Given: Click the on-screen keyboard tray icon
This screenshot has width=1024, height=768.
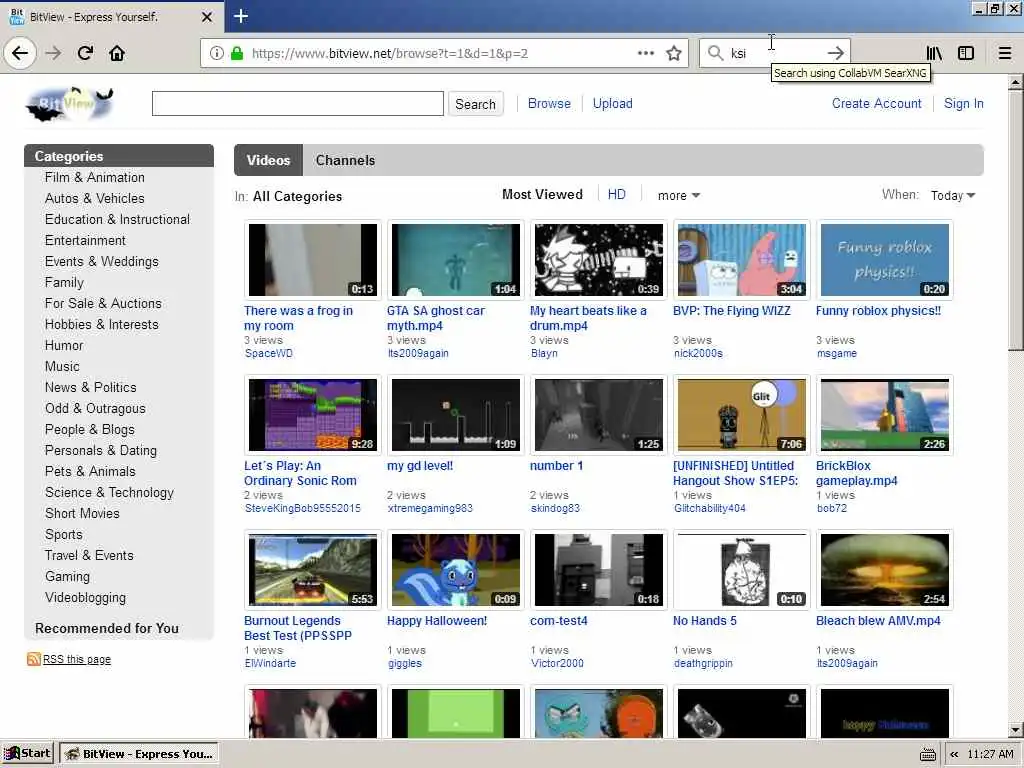Looking at the screenshot, I should pyautogui.click(x=928, y=754).
